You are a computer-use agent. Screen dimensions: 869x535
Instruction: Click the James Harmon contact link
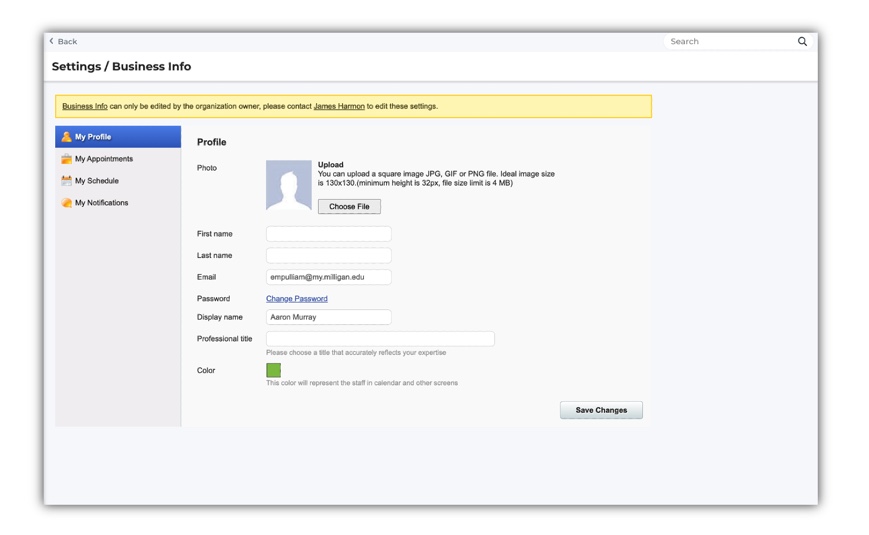pyautogui.click(x=339, y=106)
